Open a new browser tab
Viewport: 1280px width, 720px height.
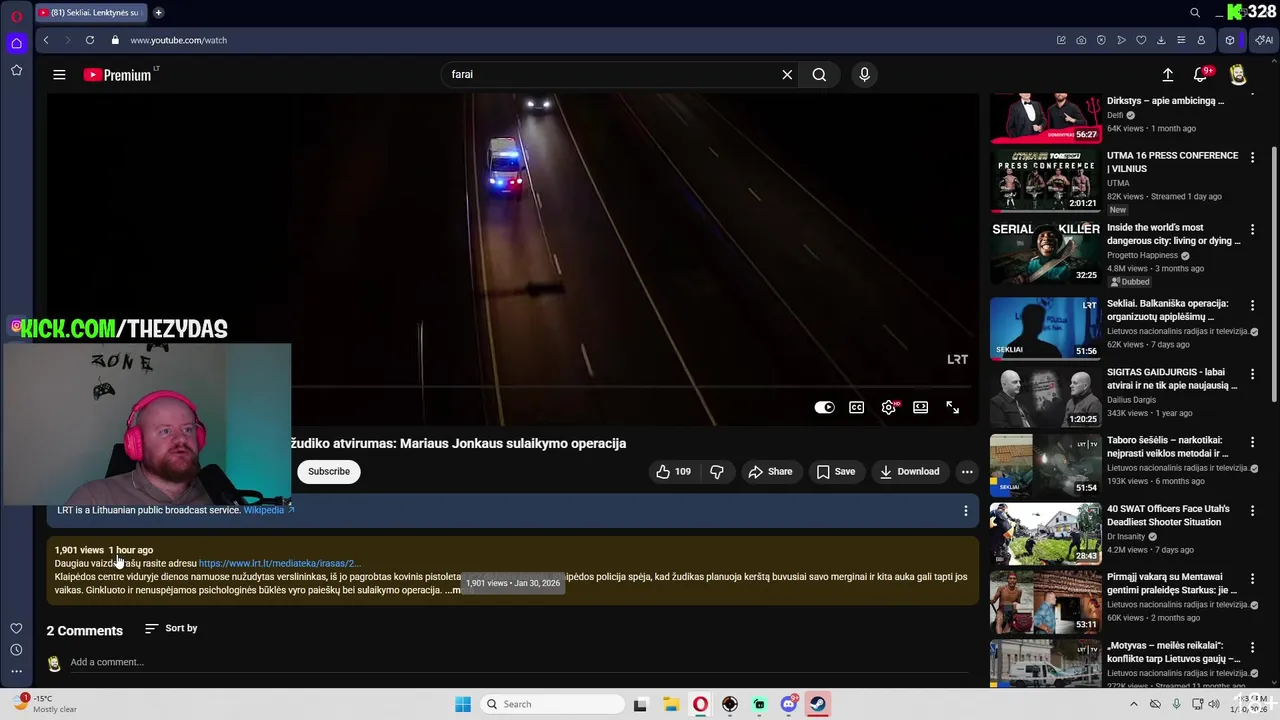pyautogui.click(x=158, y=13)
